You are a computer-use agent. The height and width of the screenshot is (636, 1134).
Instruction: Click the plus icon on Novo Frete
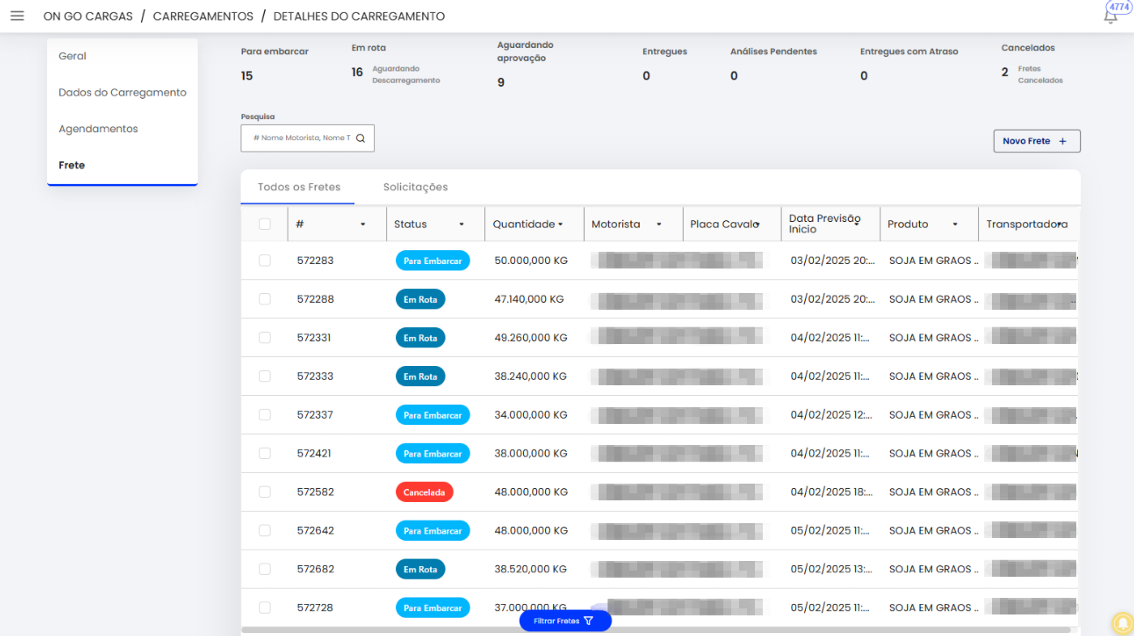1062,141
